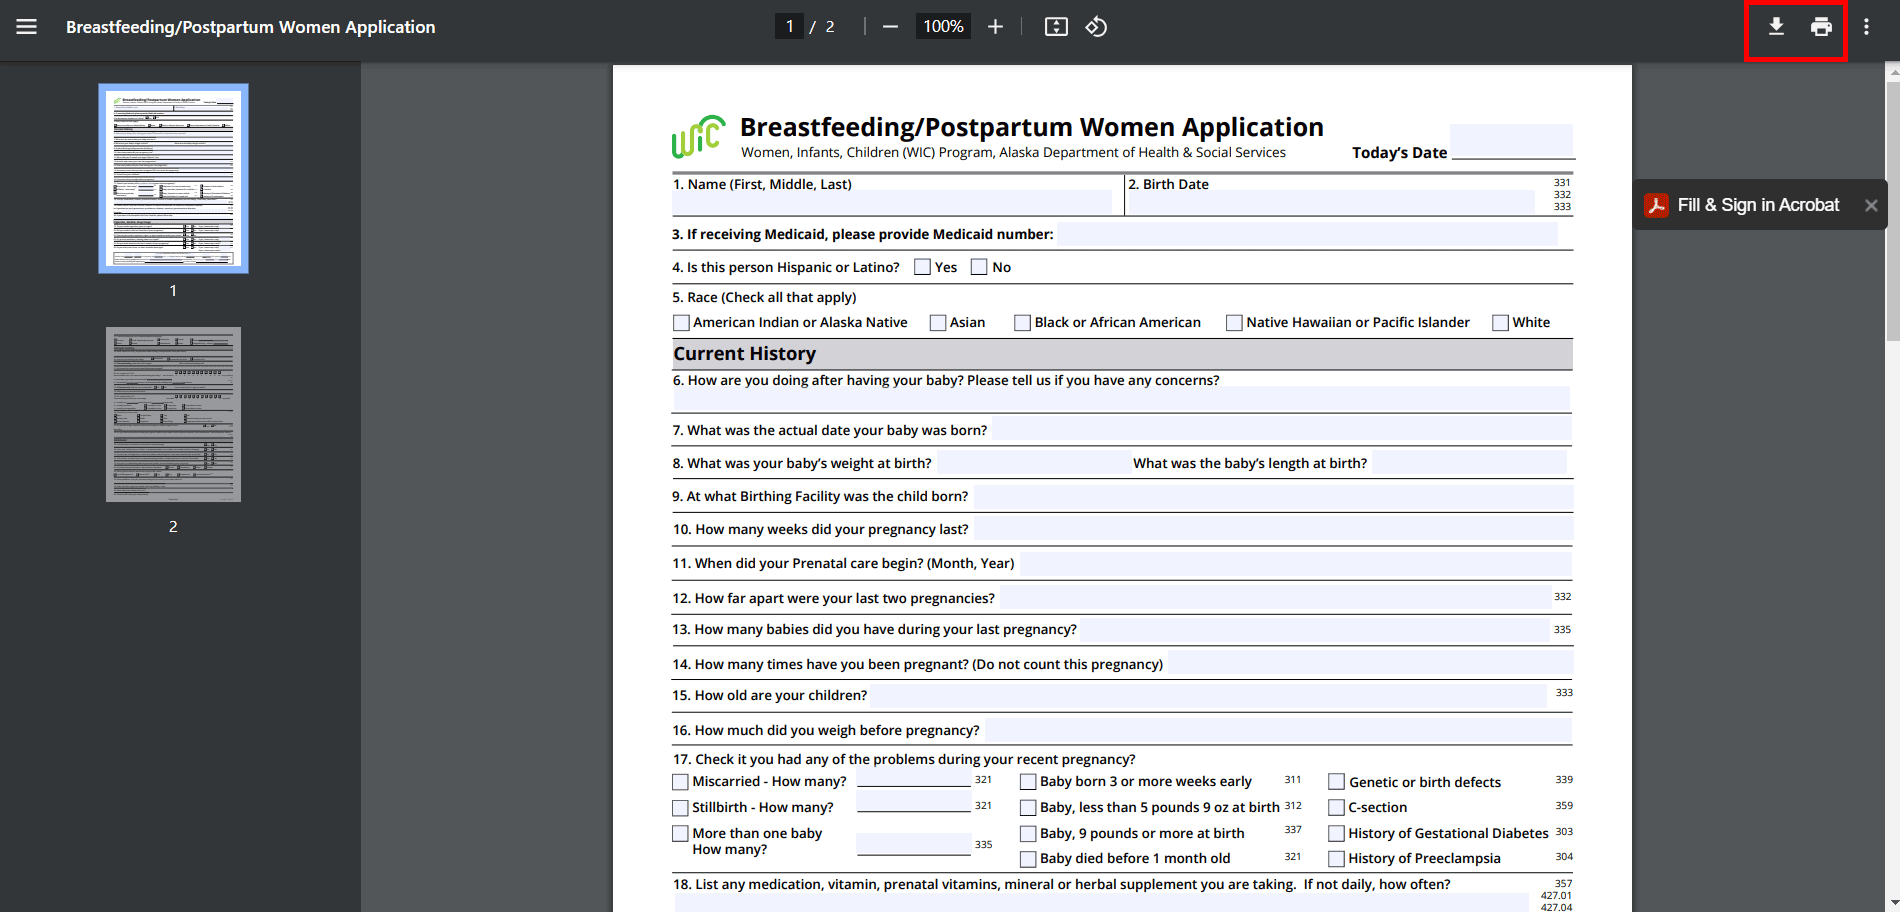Click the current page number field
This screenshot has height=912, width=1900.
click(789, 27)
